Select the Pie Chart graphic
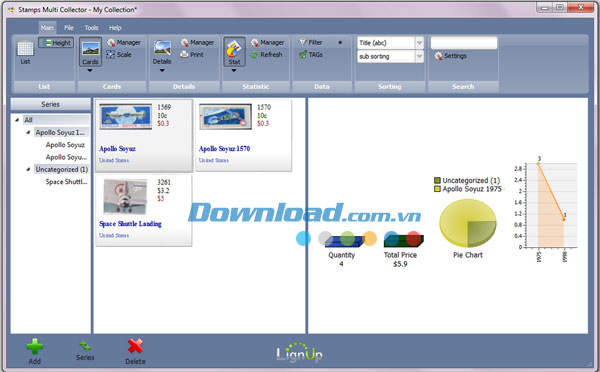This screenshot has width=600, height=372. [x=468, y=223]
